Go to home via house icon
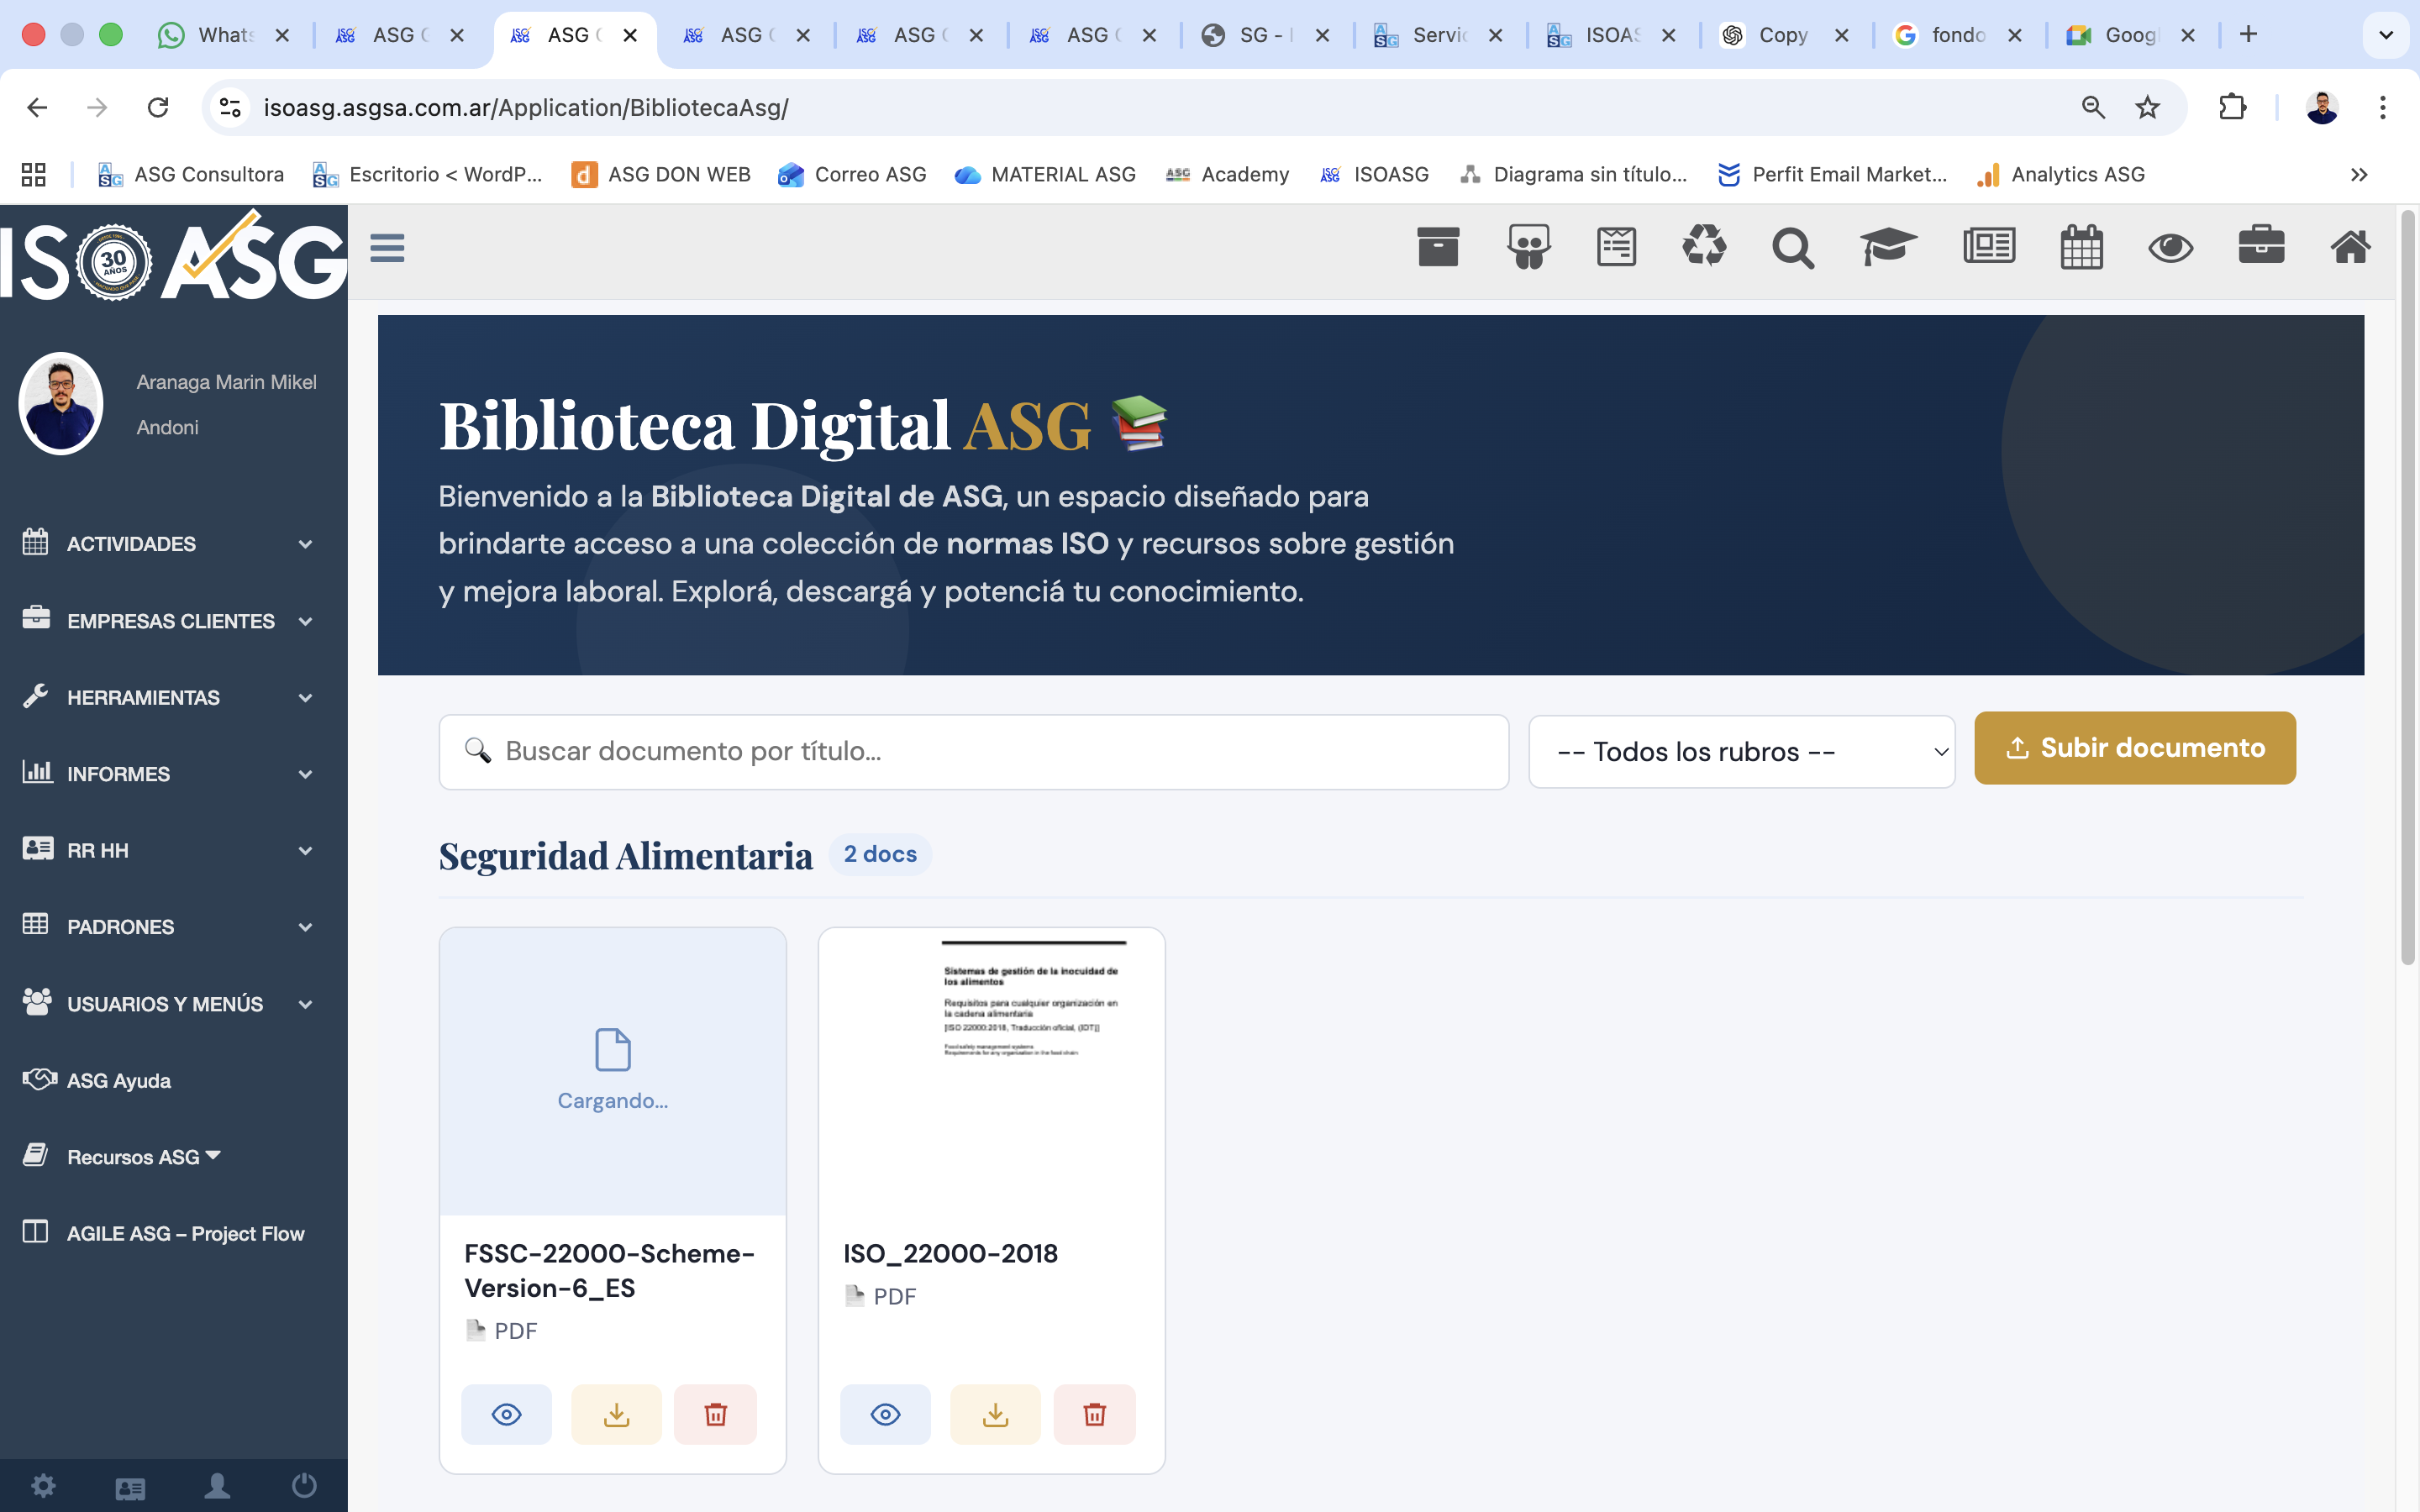 [x=2350, y=247]
